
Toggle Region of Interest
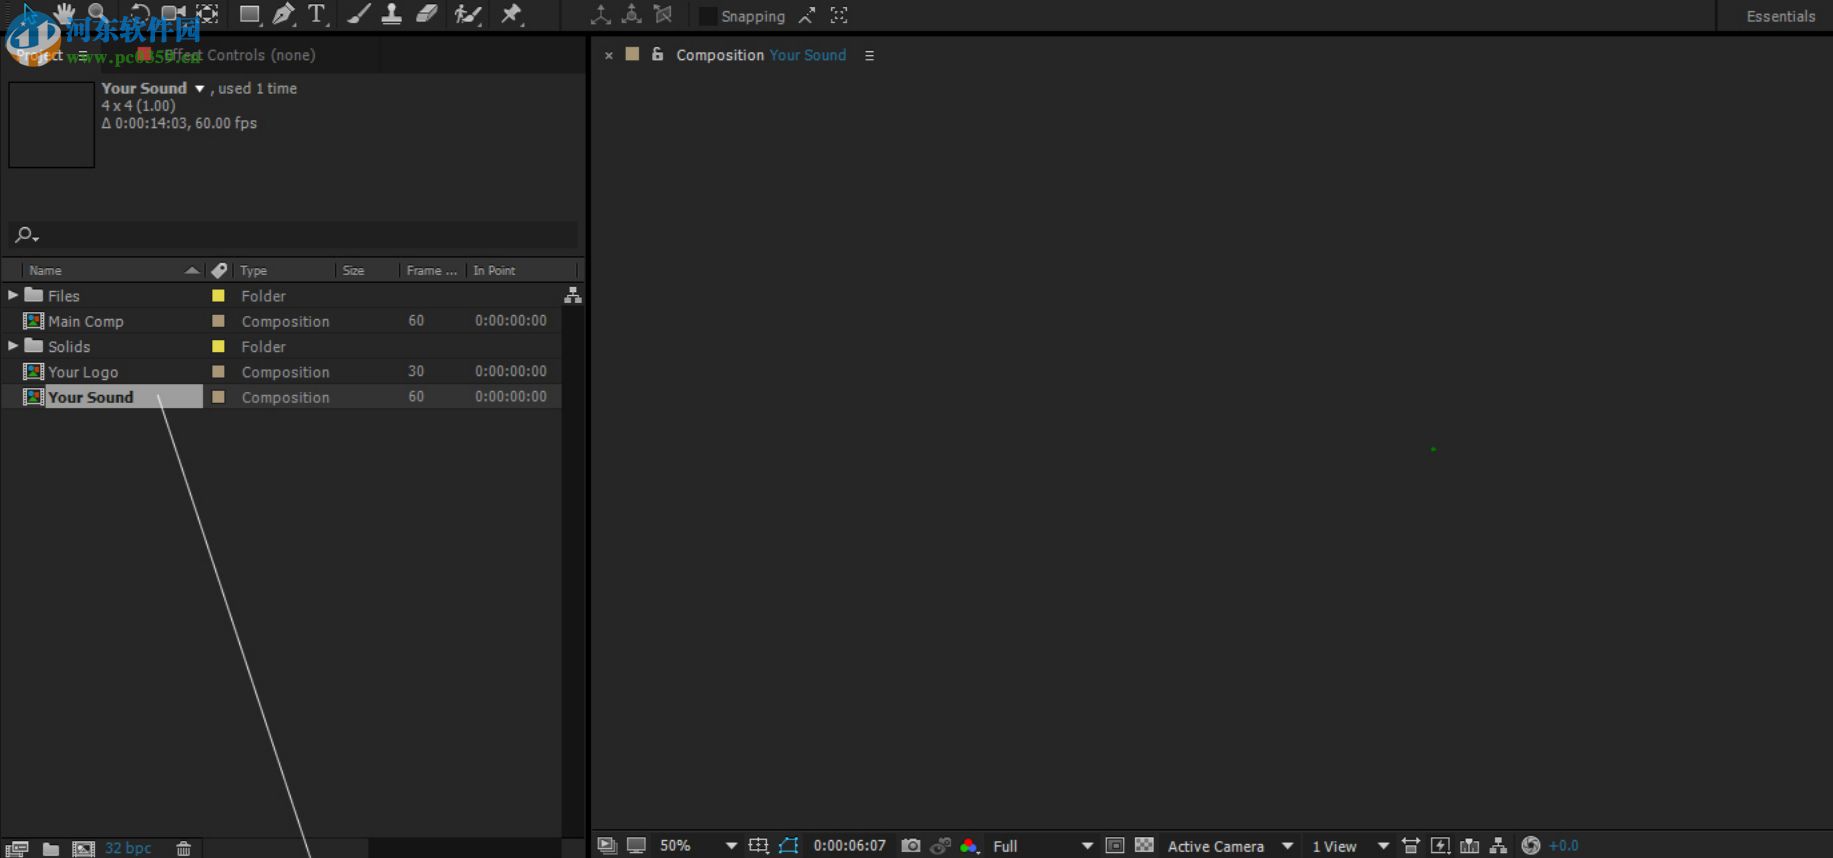(1115, 846)
